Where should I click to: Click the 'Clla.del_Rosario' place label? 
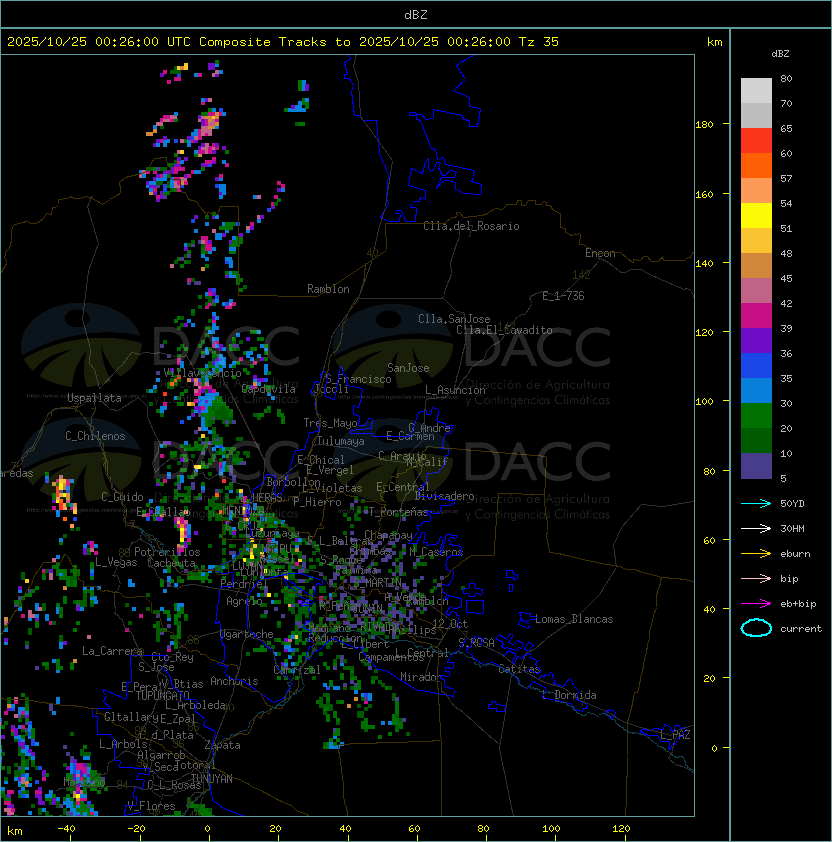click(471, 226)
